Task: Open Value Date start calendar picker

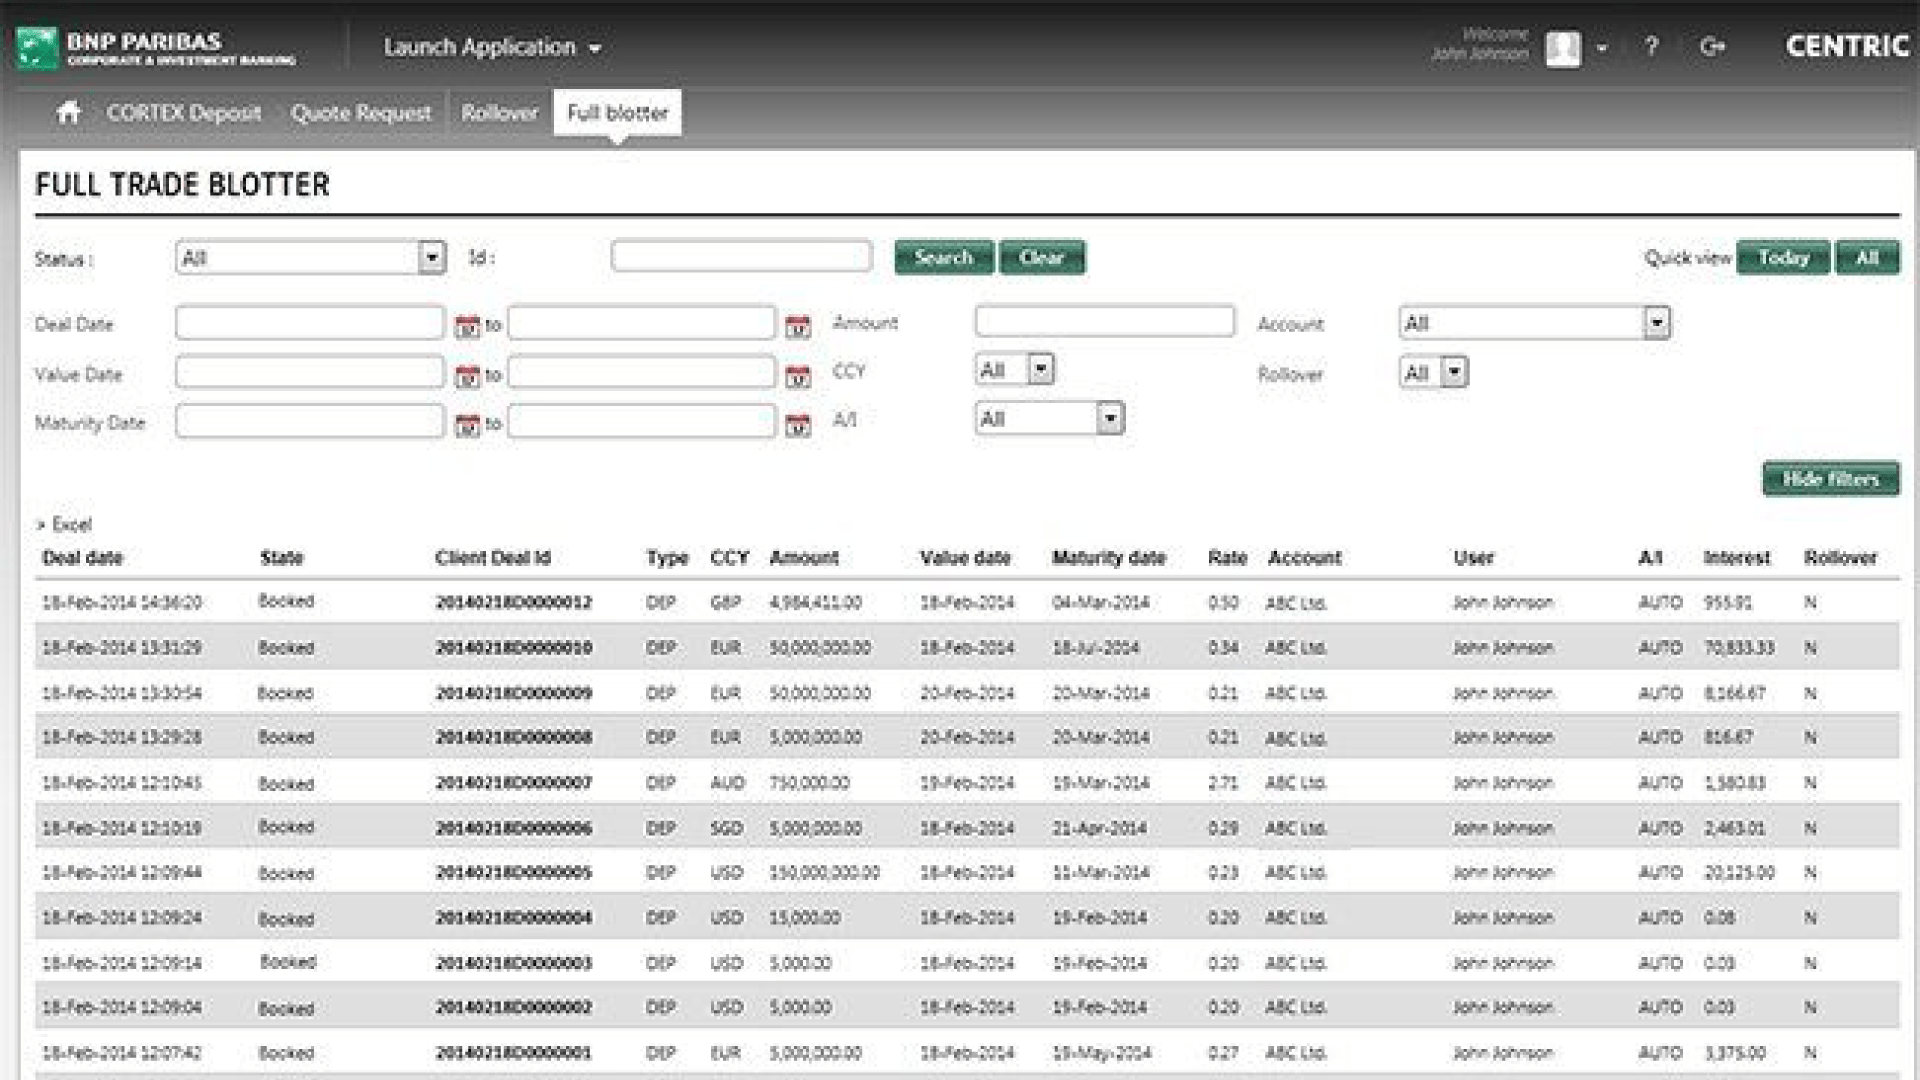Action: click(x=466, y=376)
